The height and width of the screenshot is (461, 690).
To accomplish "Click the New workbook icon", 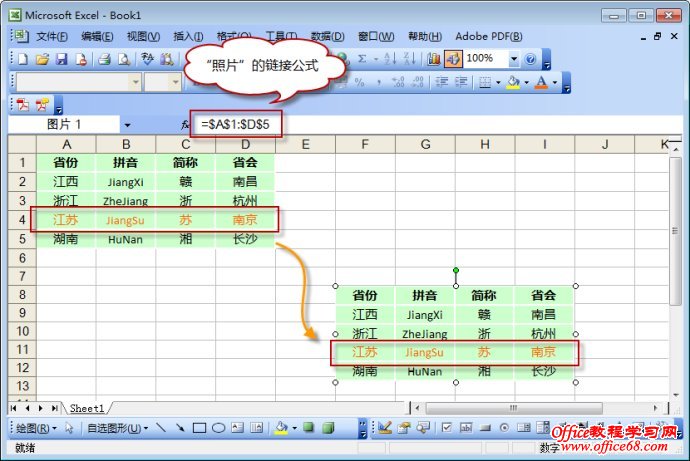I will tap(22, 59).
